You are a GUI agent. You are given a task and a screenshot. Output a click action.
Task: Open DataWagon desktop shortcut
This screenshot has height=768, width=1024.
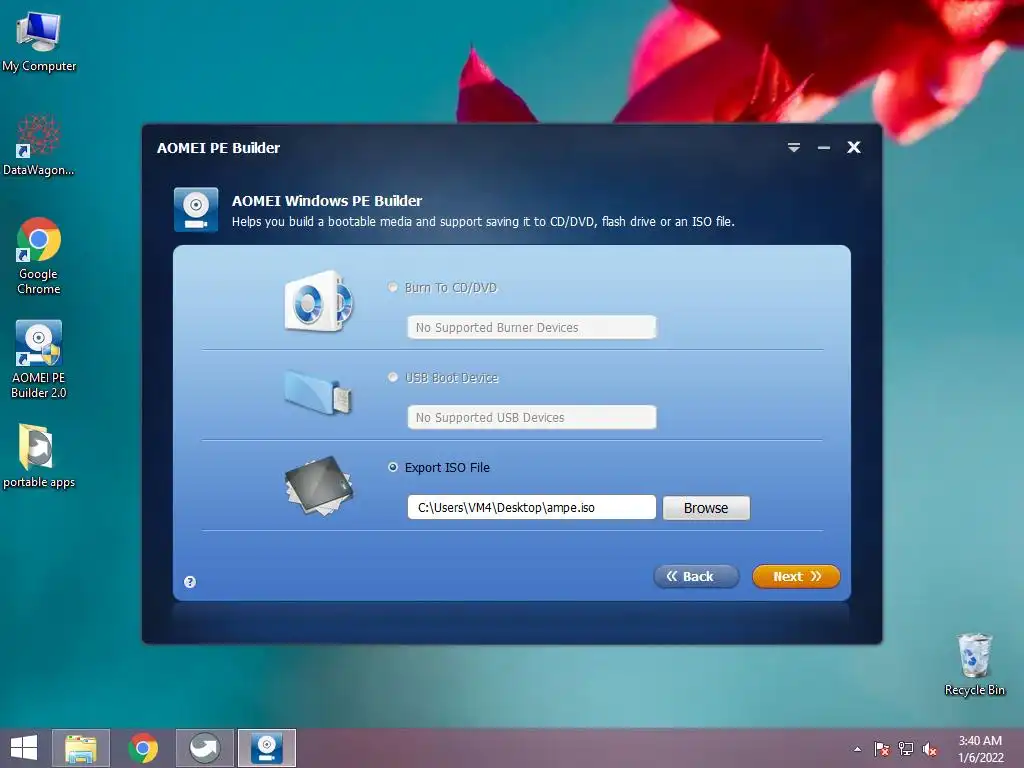[x=39, y=145]
